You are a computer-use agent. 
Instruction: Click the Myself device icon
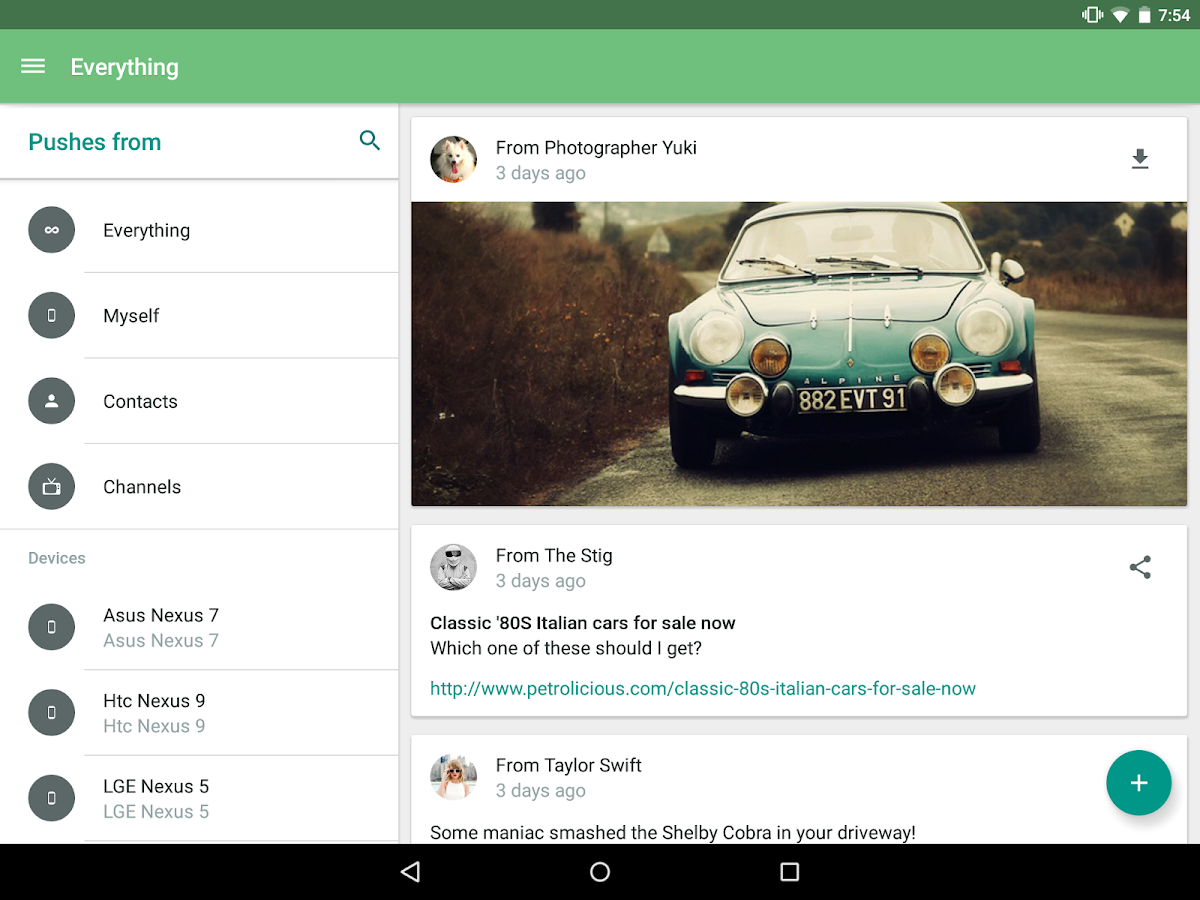pyautogui.click(x=51, y=315)
